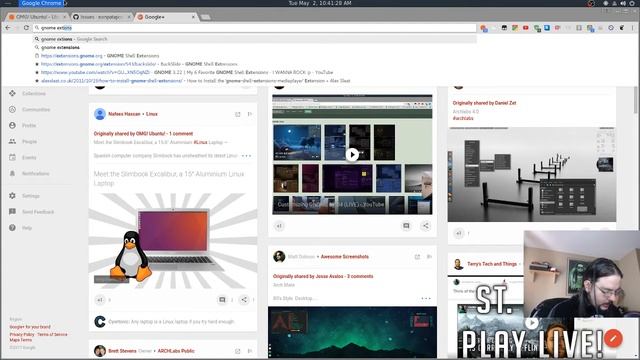Screen dimensions: 640x360
Task: Play the desktop customizing YouTube video
Action: click(352, 155)
